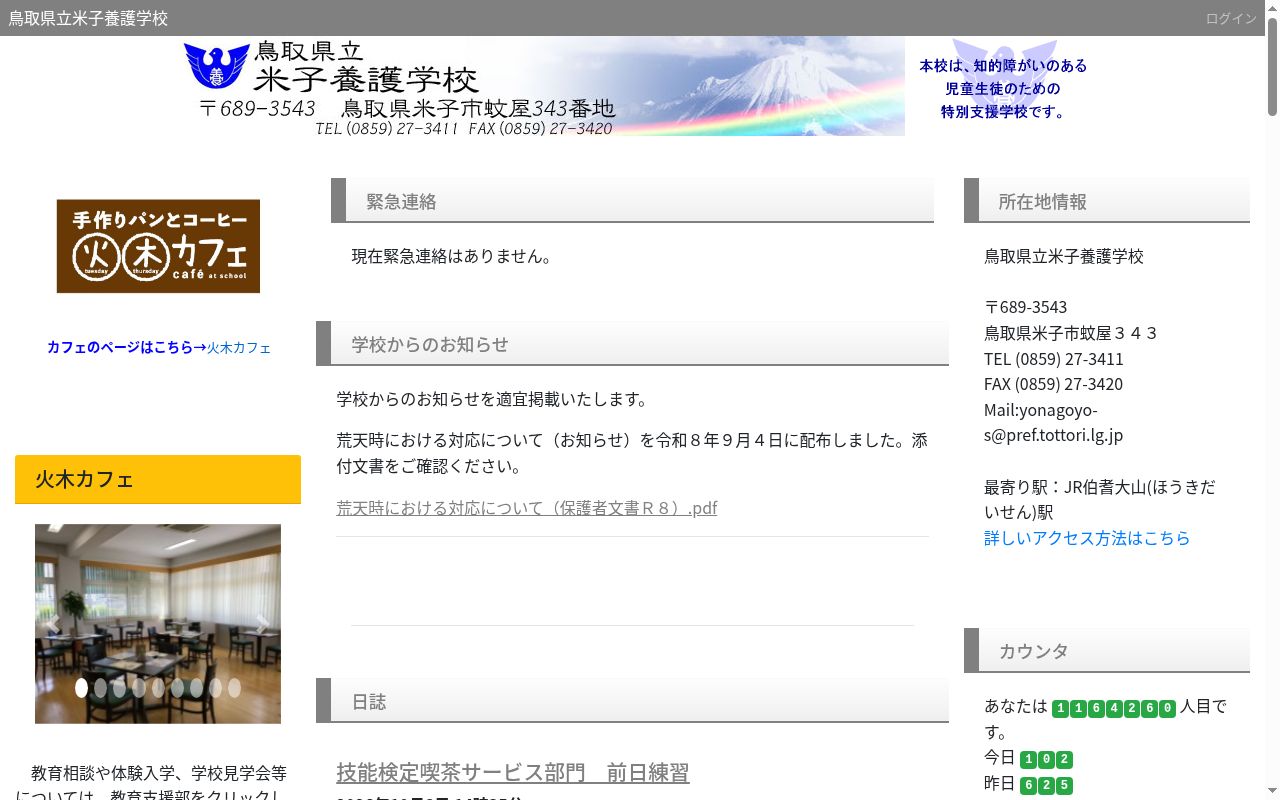
Task: Open 詳しいアクセス方法はこちら link
Action: [1087, 538]
